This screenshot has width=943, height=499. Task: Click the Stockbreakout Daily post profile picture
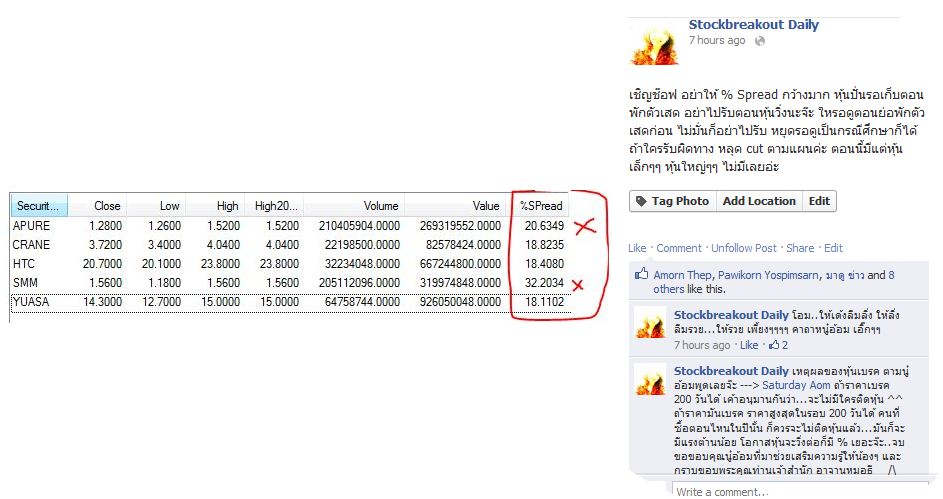(652, 42)
